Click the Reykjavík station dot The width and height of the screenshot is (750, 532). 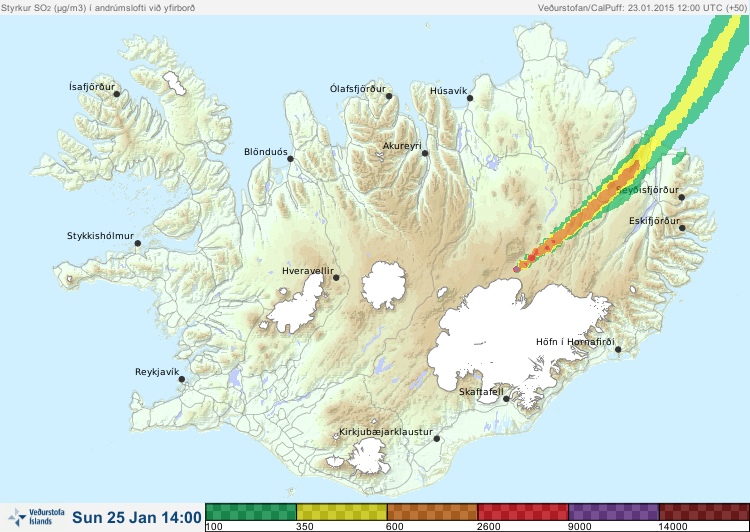click(182, 379)
